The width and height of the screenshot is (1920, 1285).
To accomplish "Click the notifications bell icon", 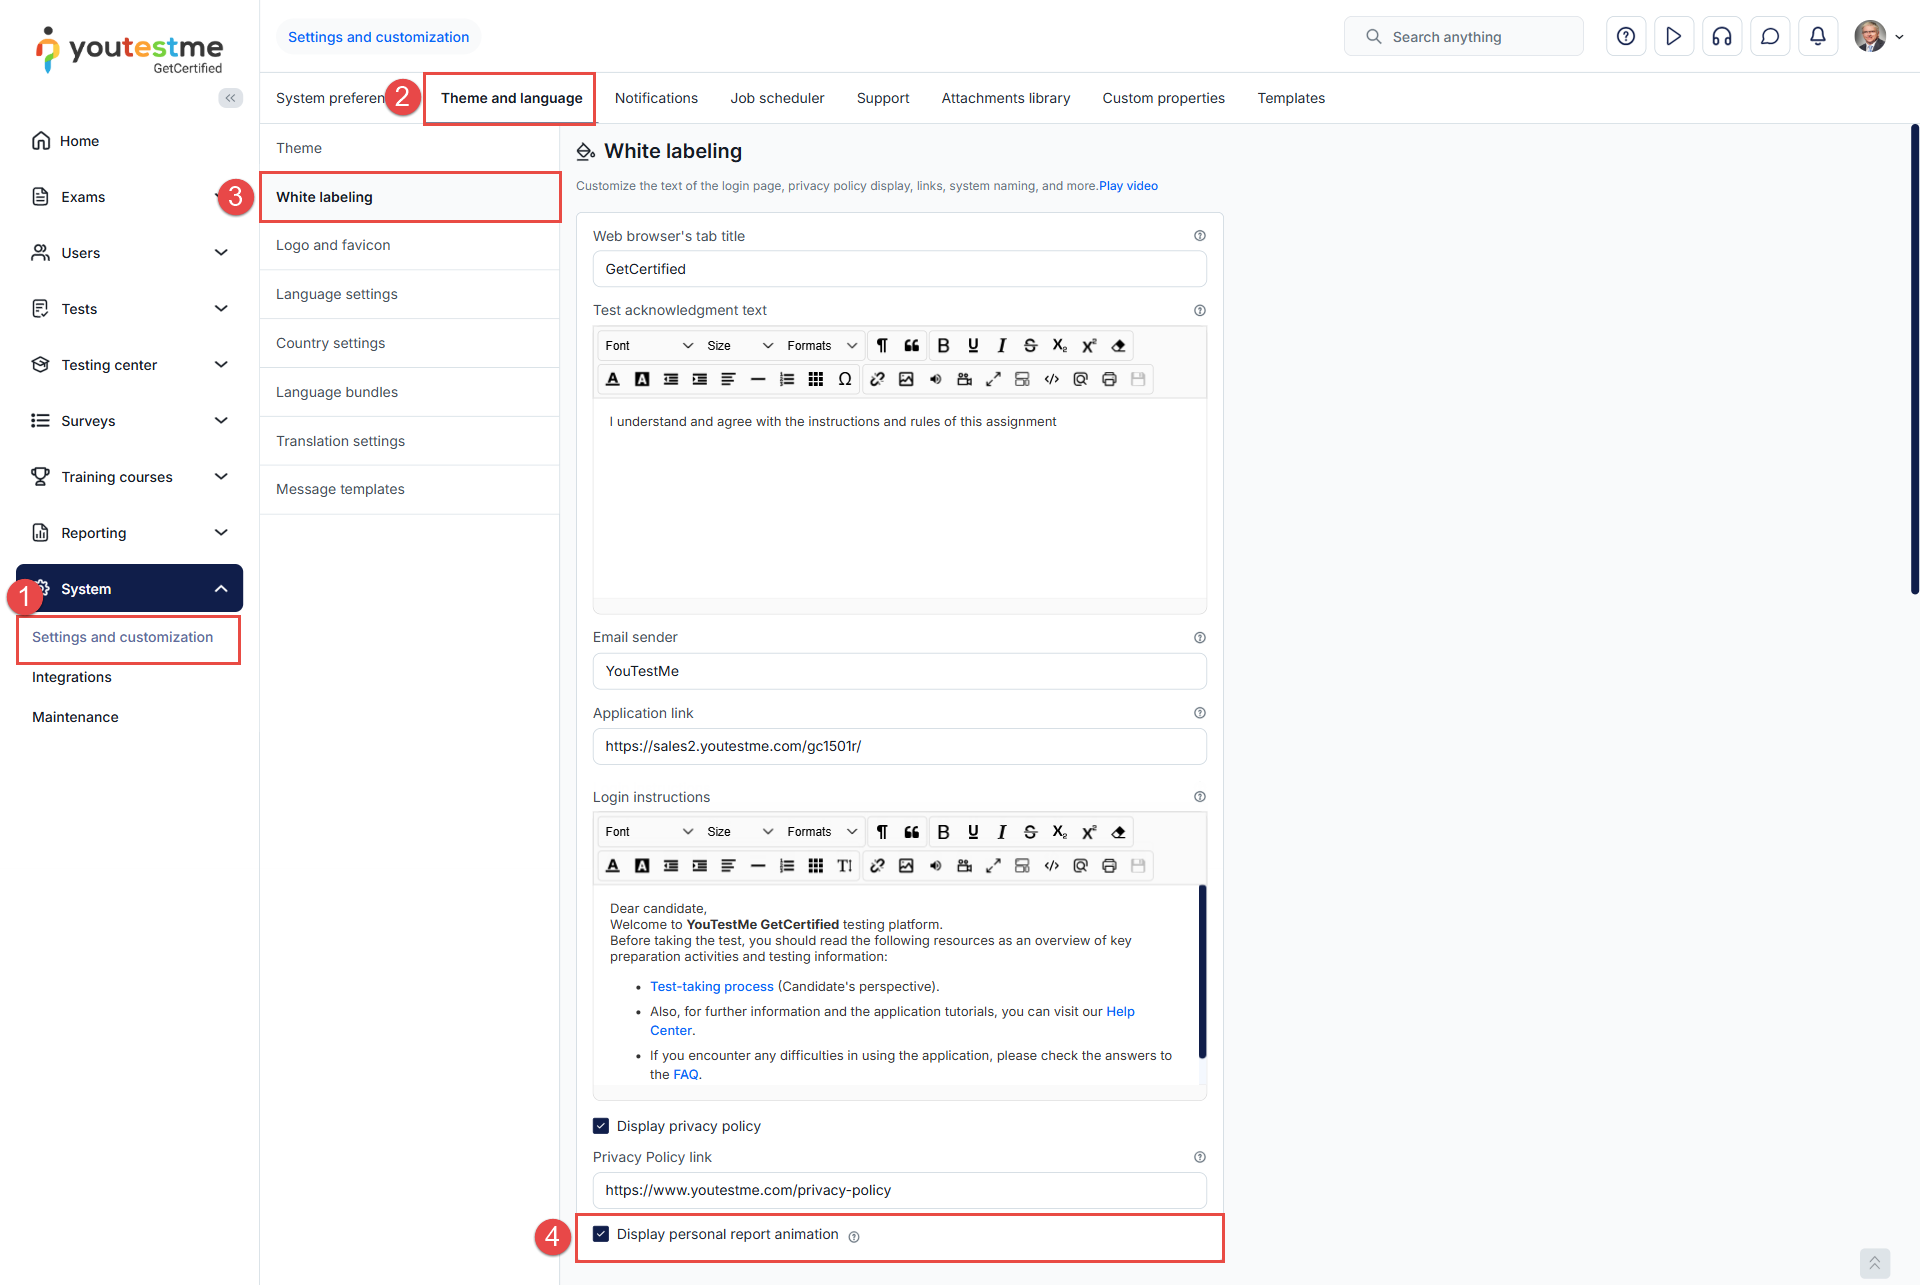I will [1818, 37].
